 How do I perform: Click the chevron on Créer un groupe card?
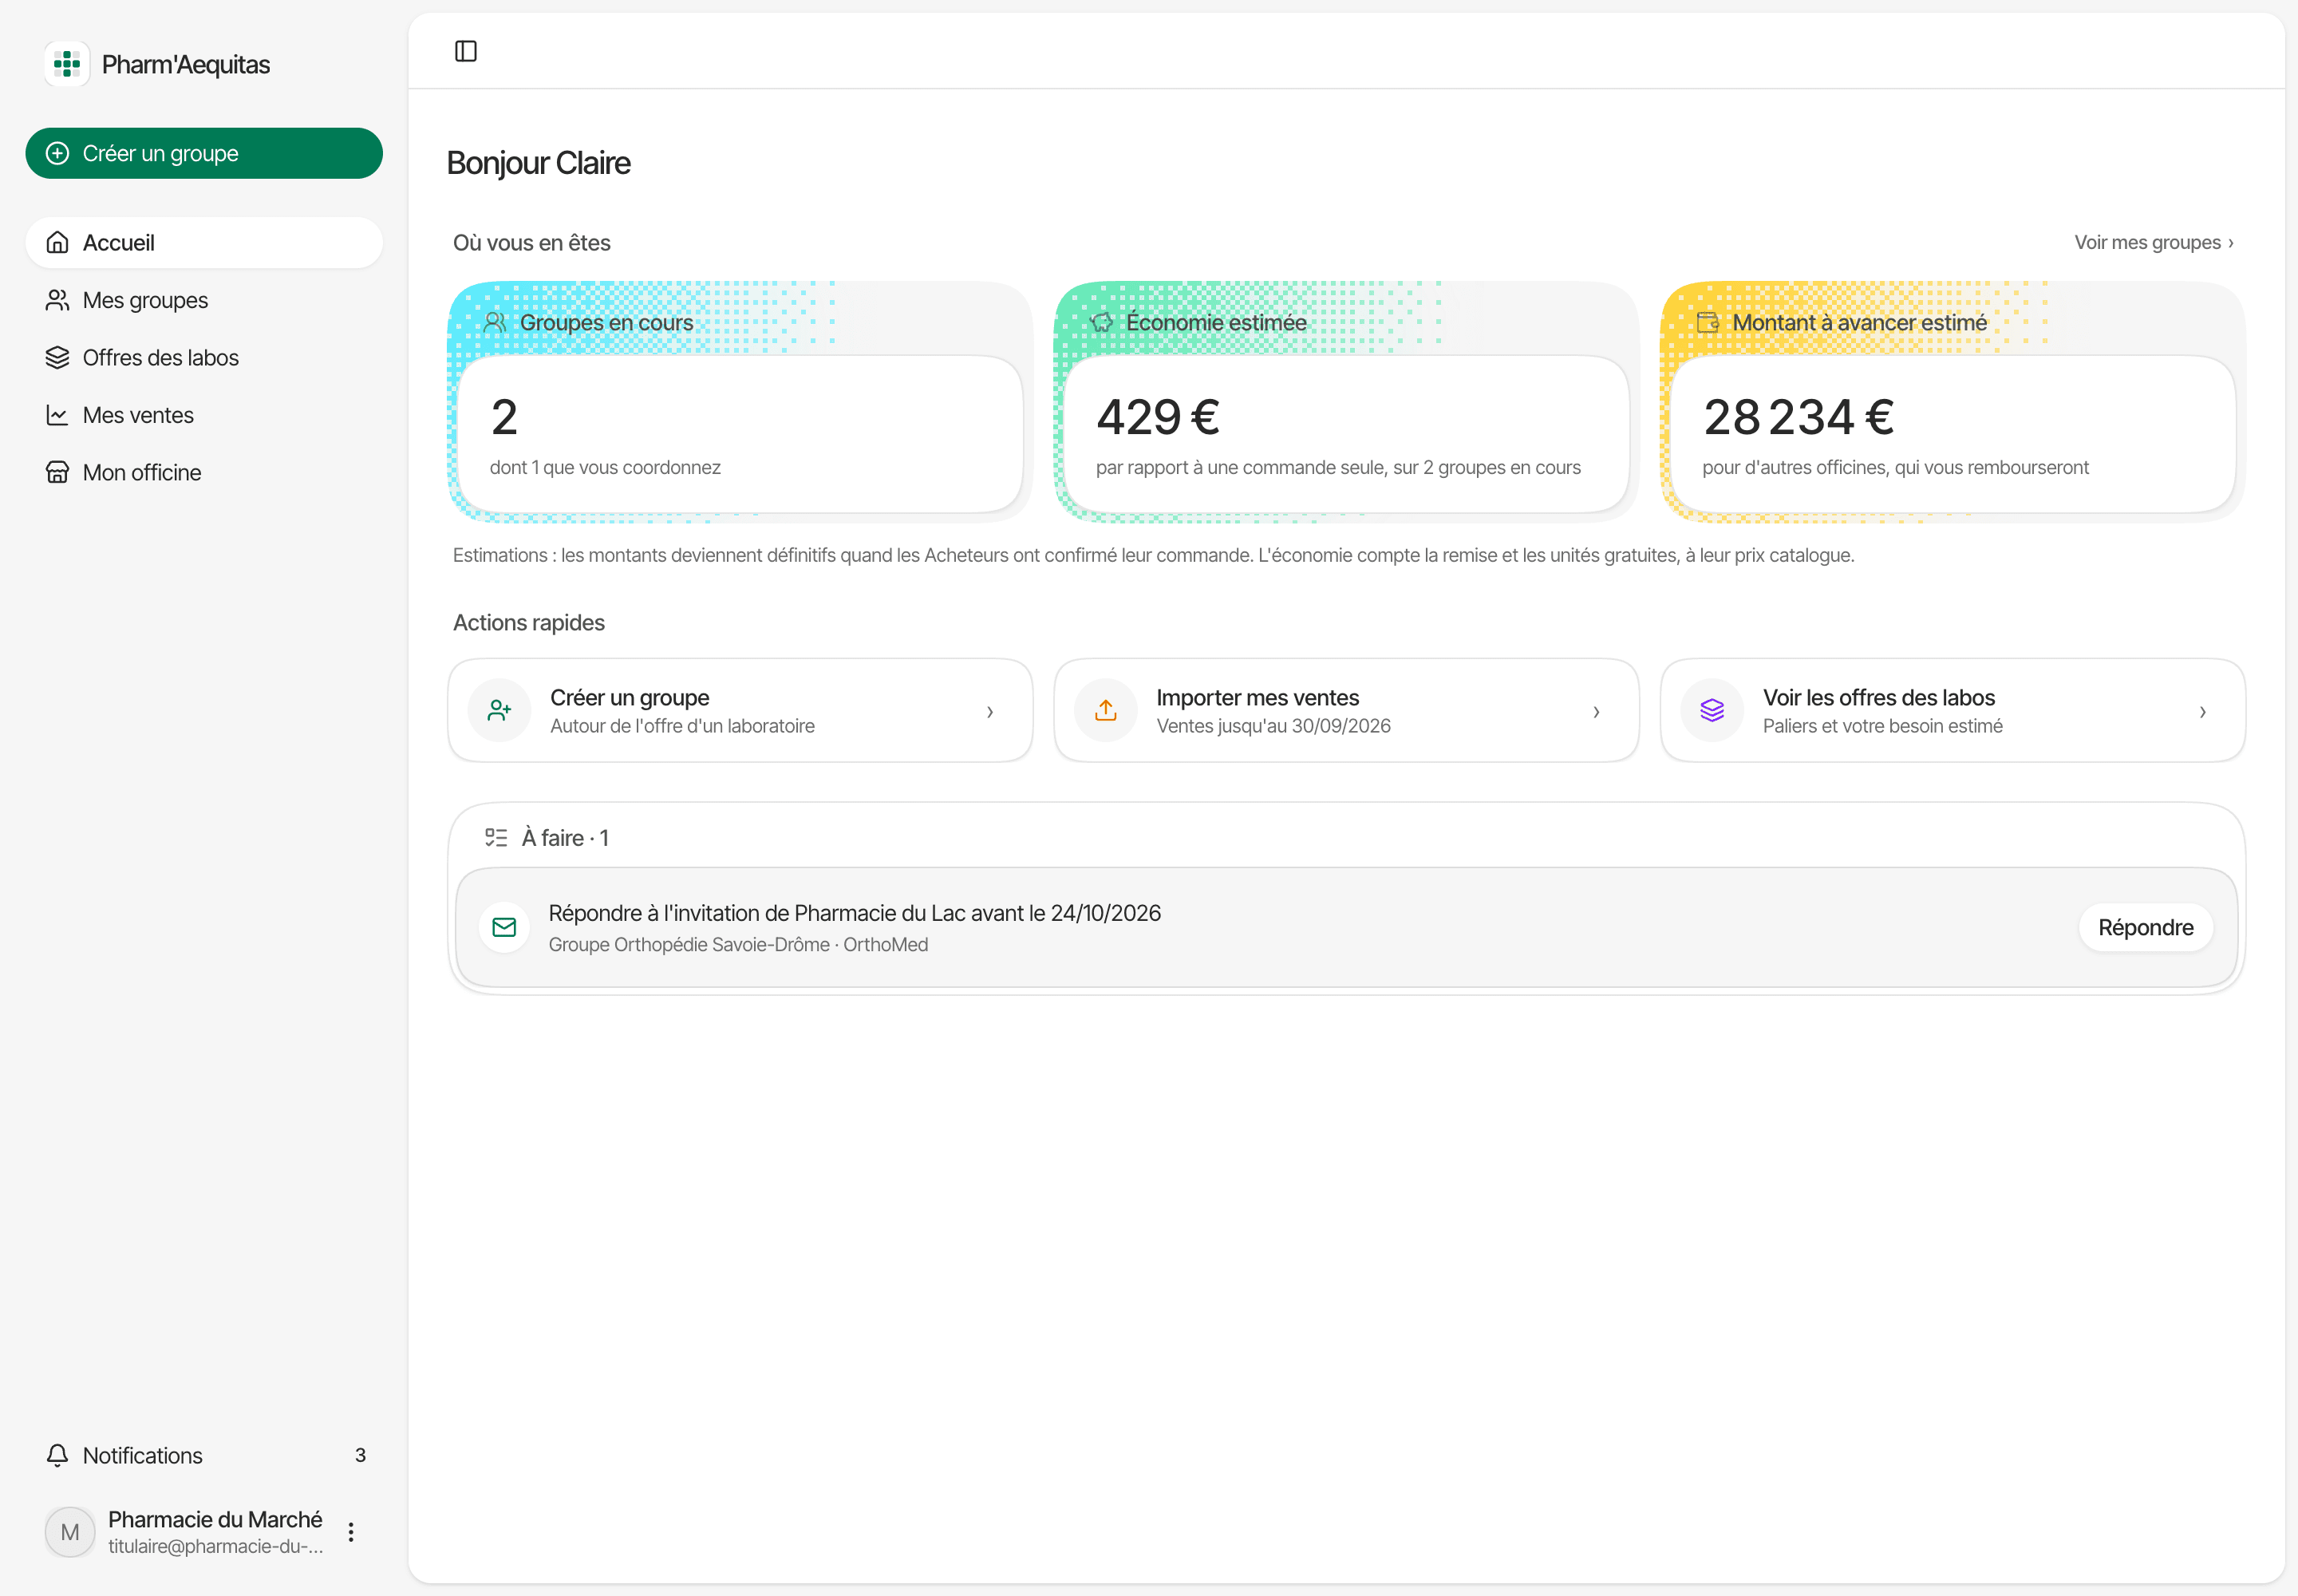[x=990, y=712]
